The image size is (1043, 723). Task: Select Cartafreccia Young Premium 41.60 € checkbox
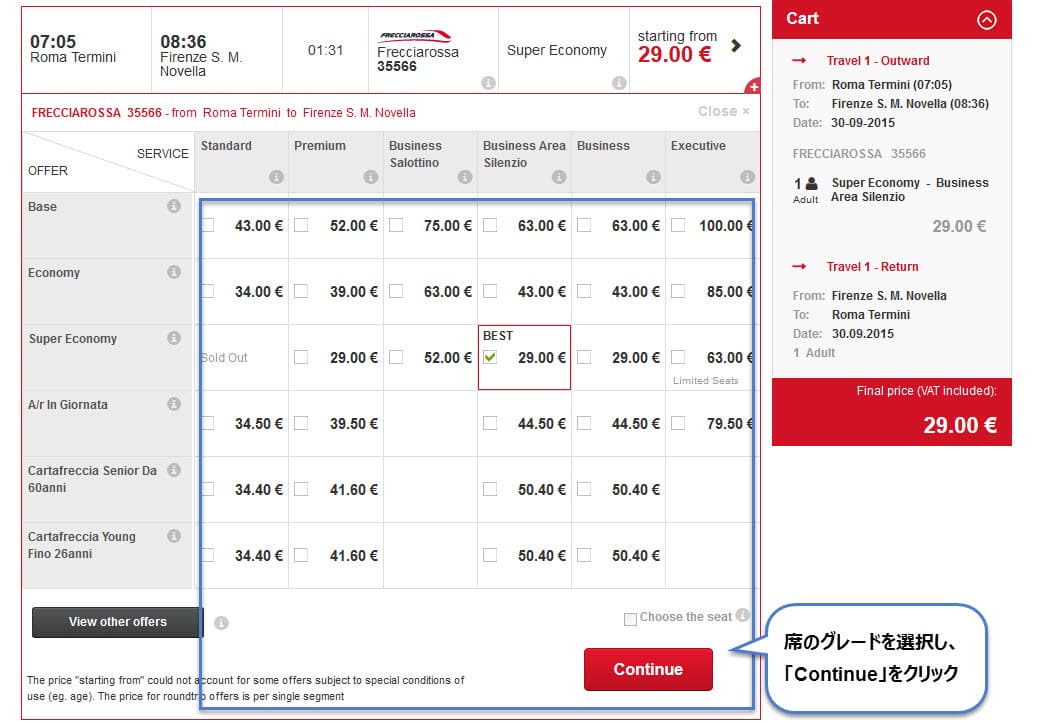pos(301,555)
